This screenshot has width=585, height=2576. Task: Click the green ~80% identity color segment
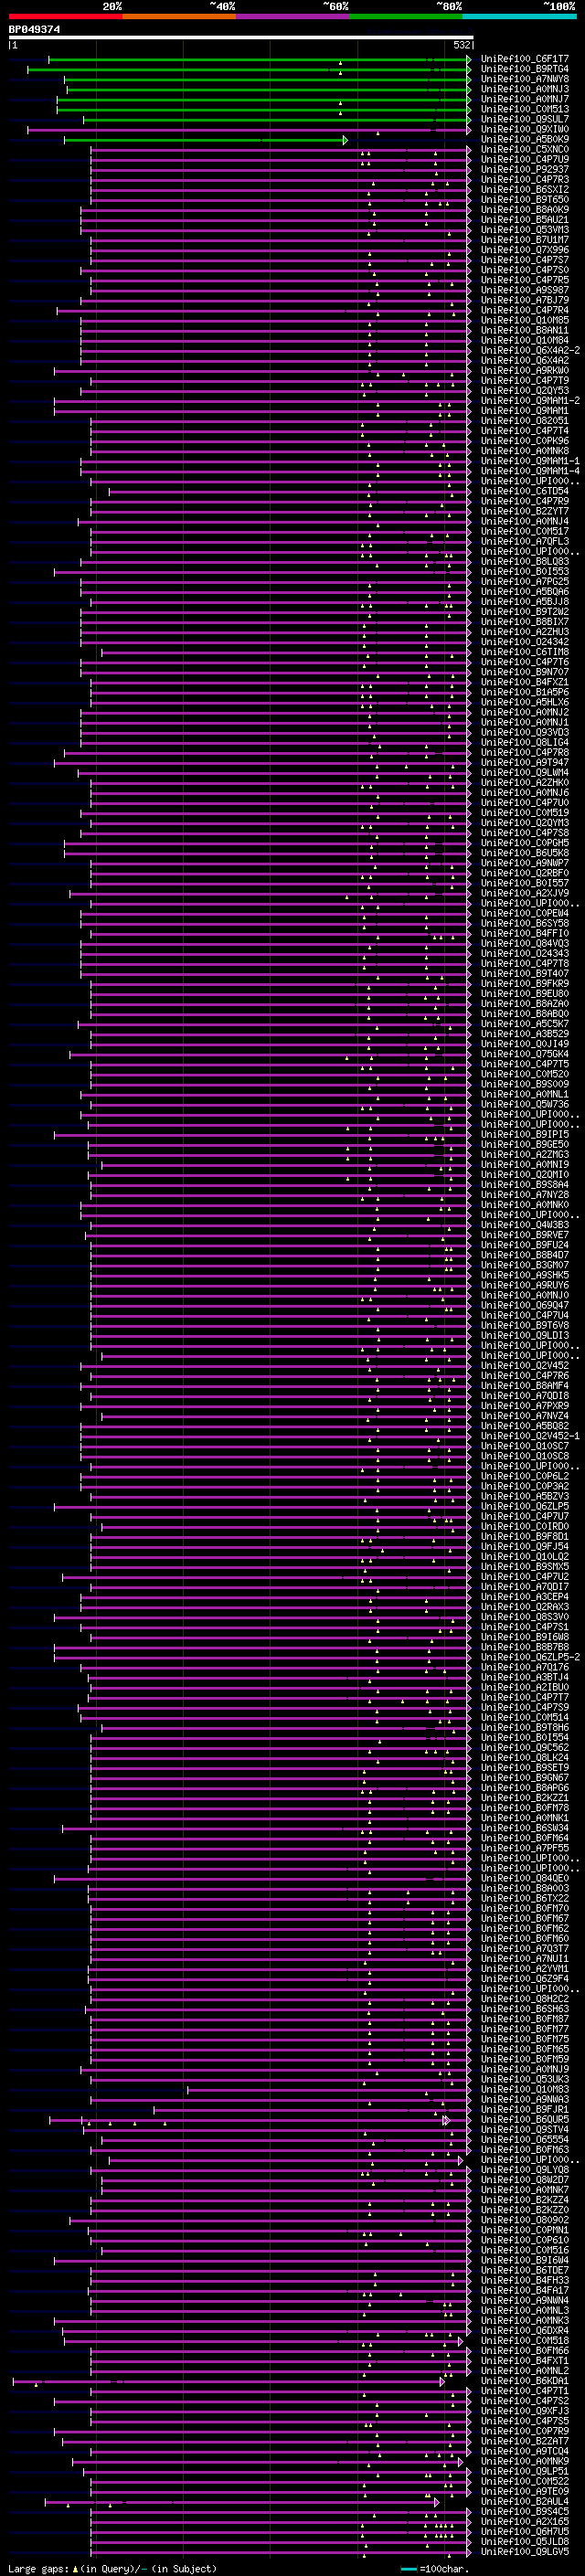tap(405, 16)
